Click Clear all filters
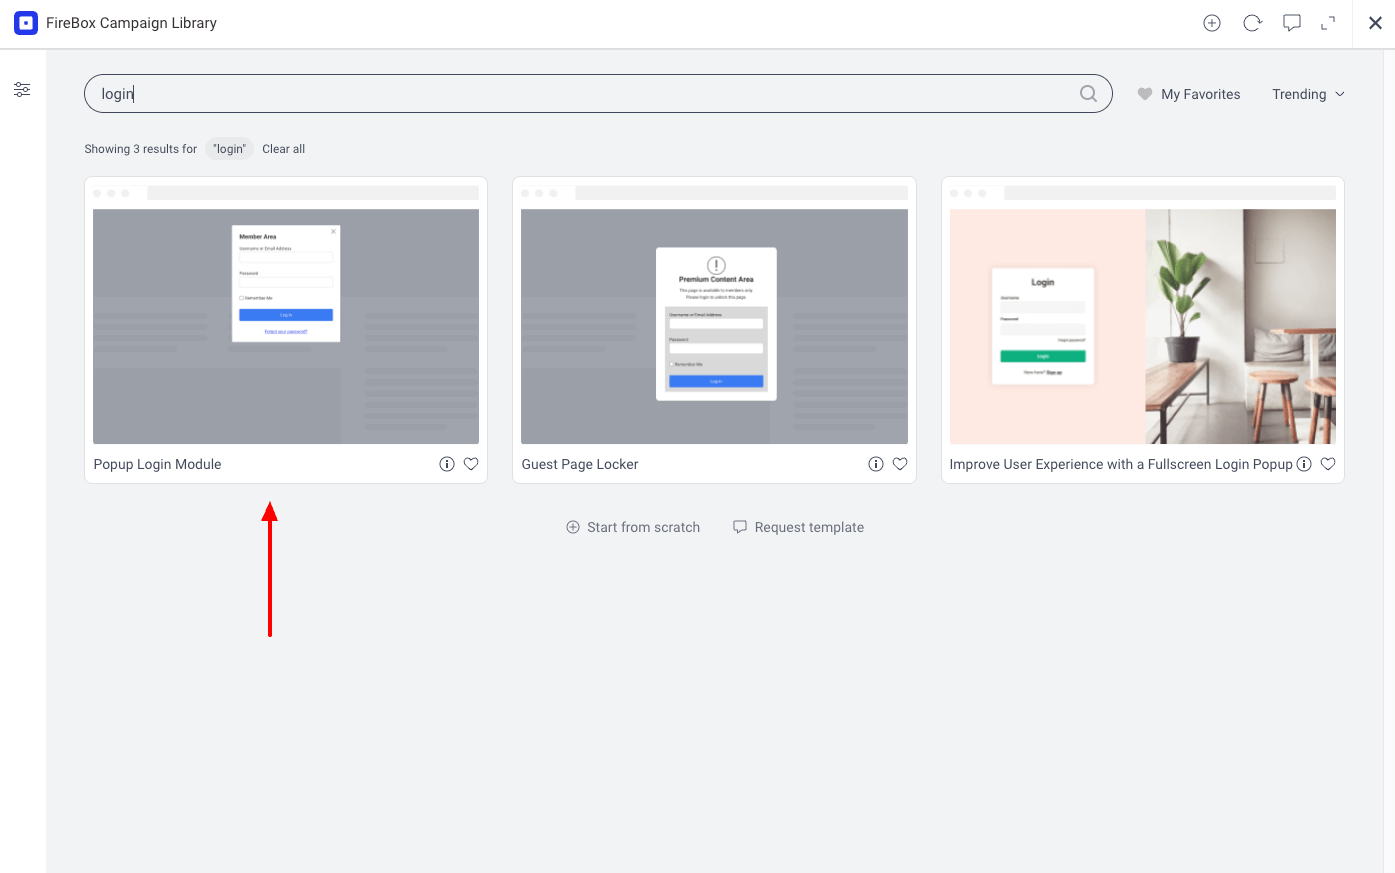The width and height of the screenshot is (1395, 873). [284, 149]
